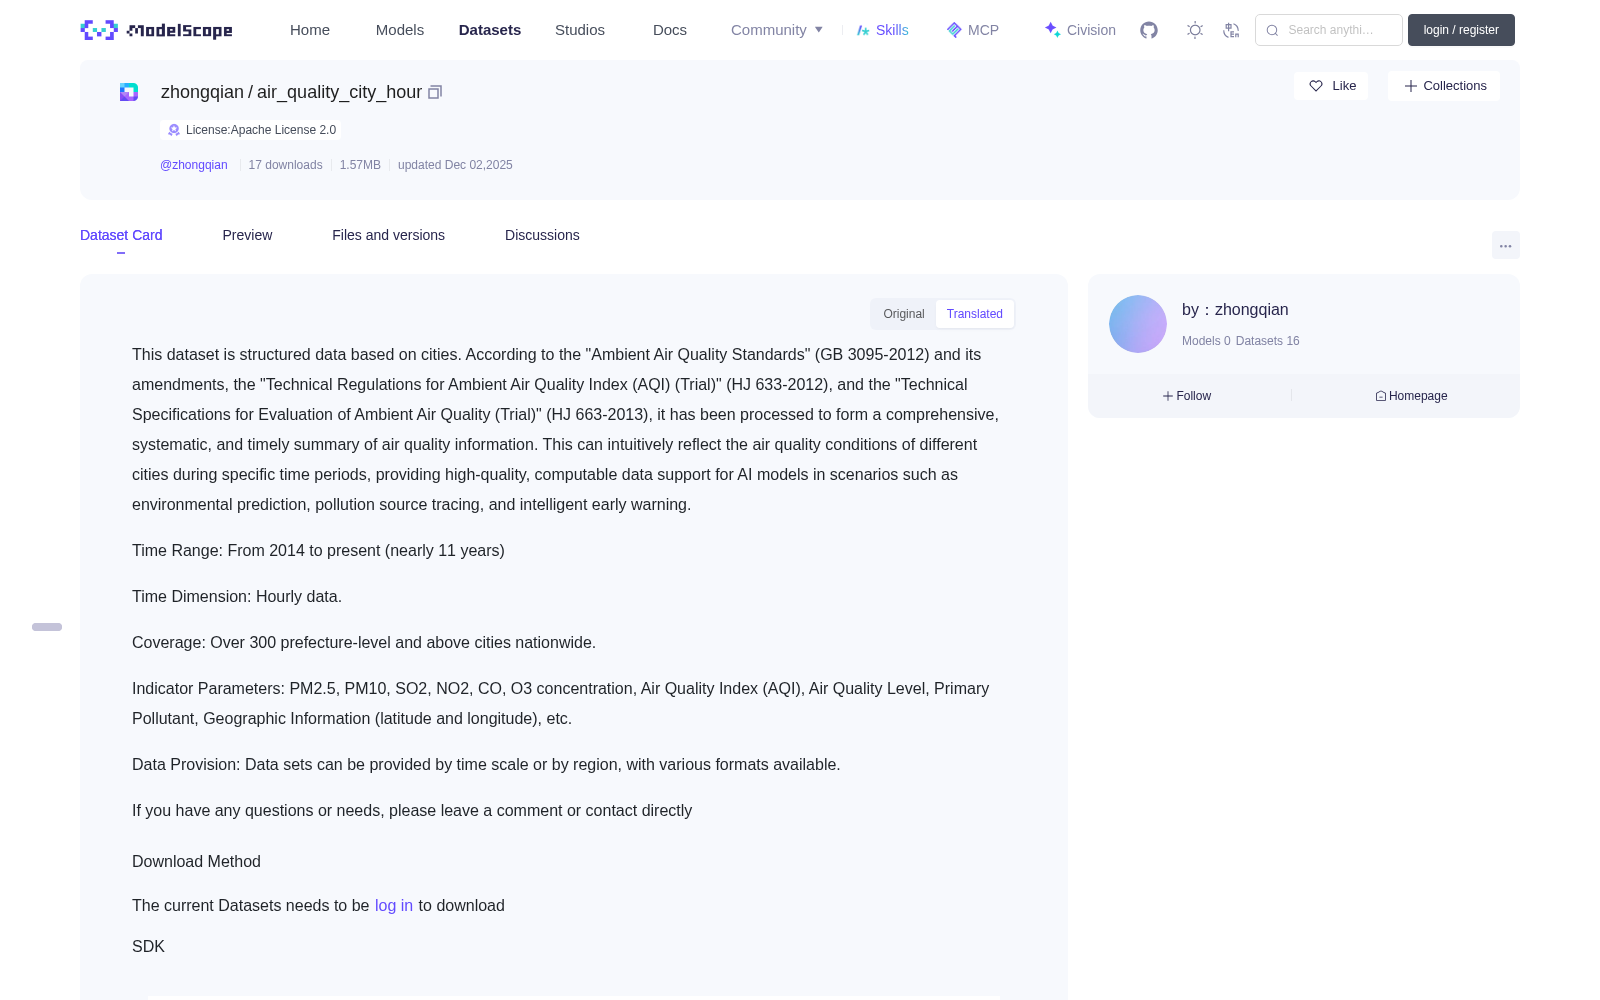Click the left-edge sidebar handle
The width and height of the screenshot is (1600, 1000).
coord(47,627)
